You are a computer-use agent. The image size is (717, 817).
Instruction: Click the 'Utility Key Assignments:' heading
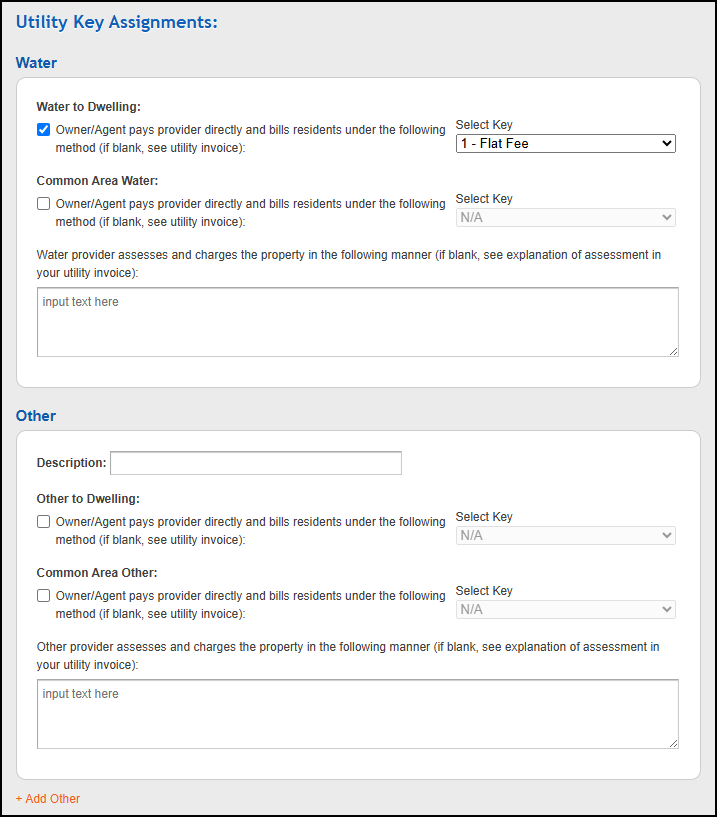click(x=117, y=22)
